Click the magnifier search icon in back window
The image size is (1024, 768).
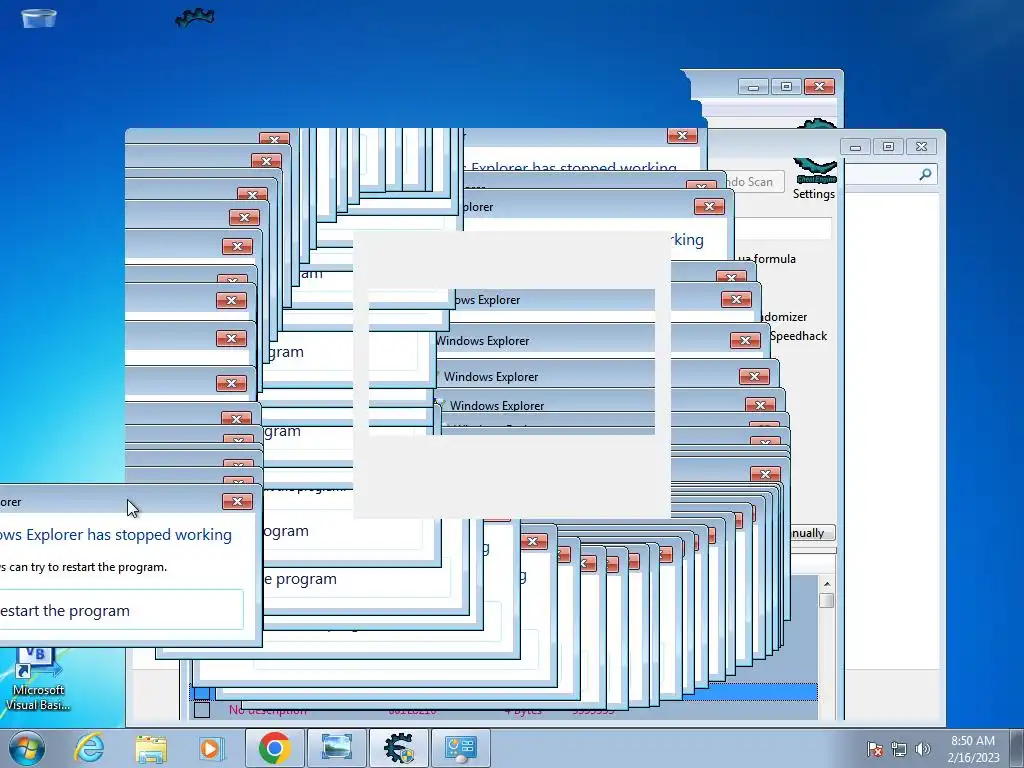(925, 174)
